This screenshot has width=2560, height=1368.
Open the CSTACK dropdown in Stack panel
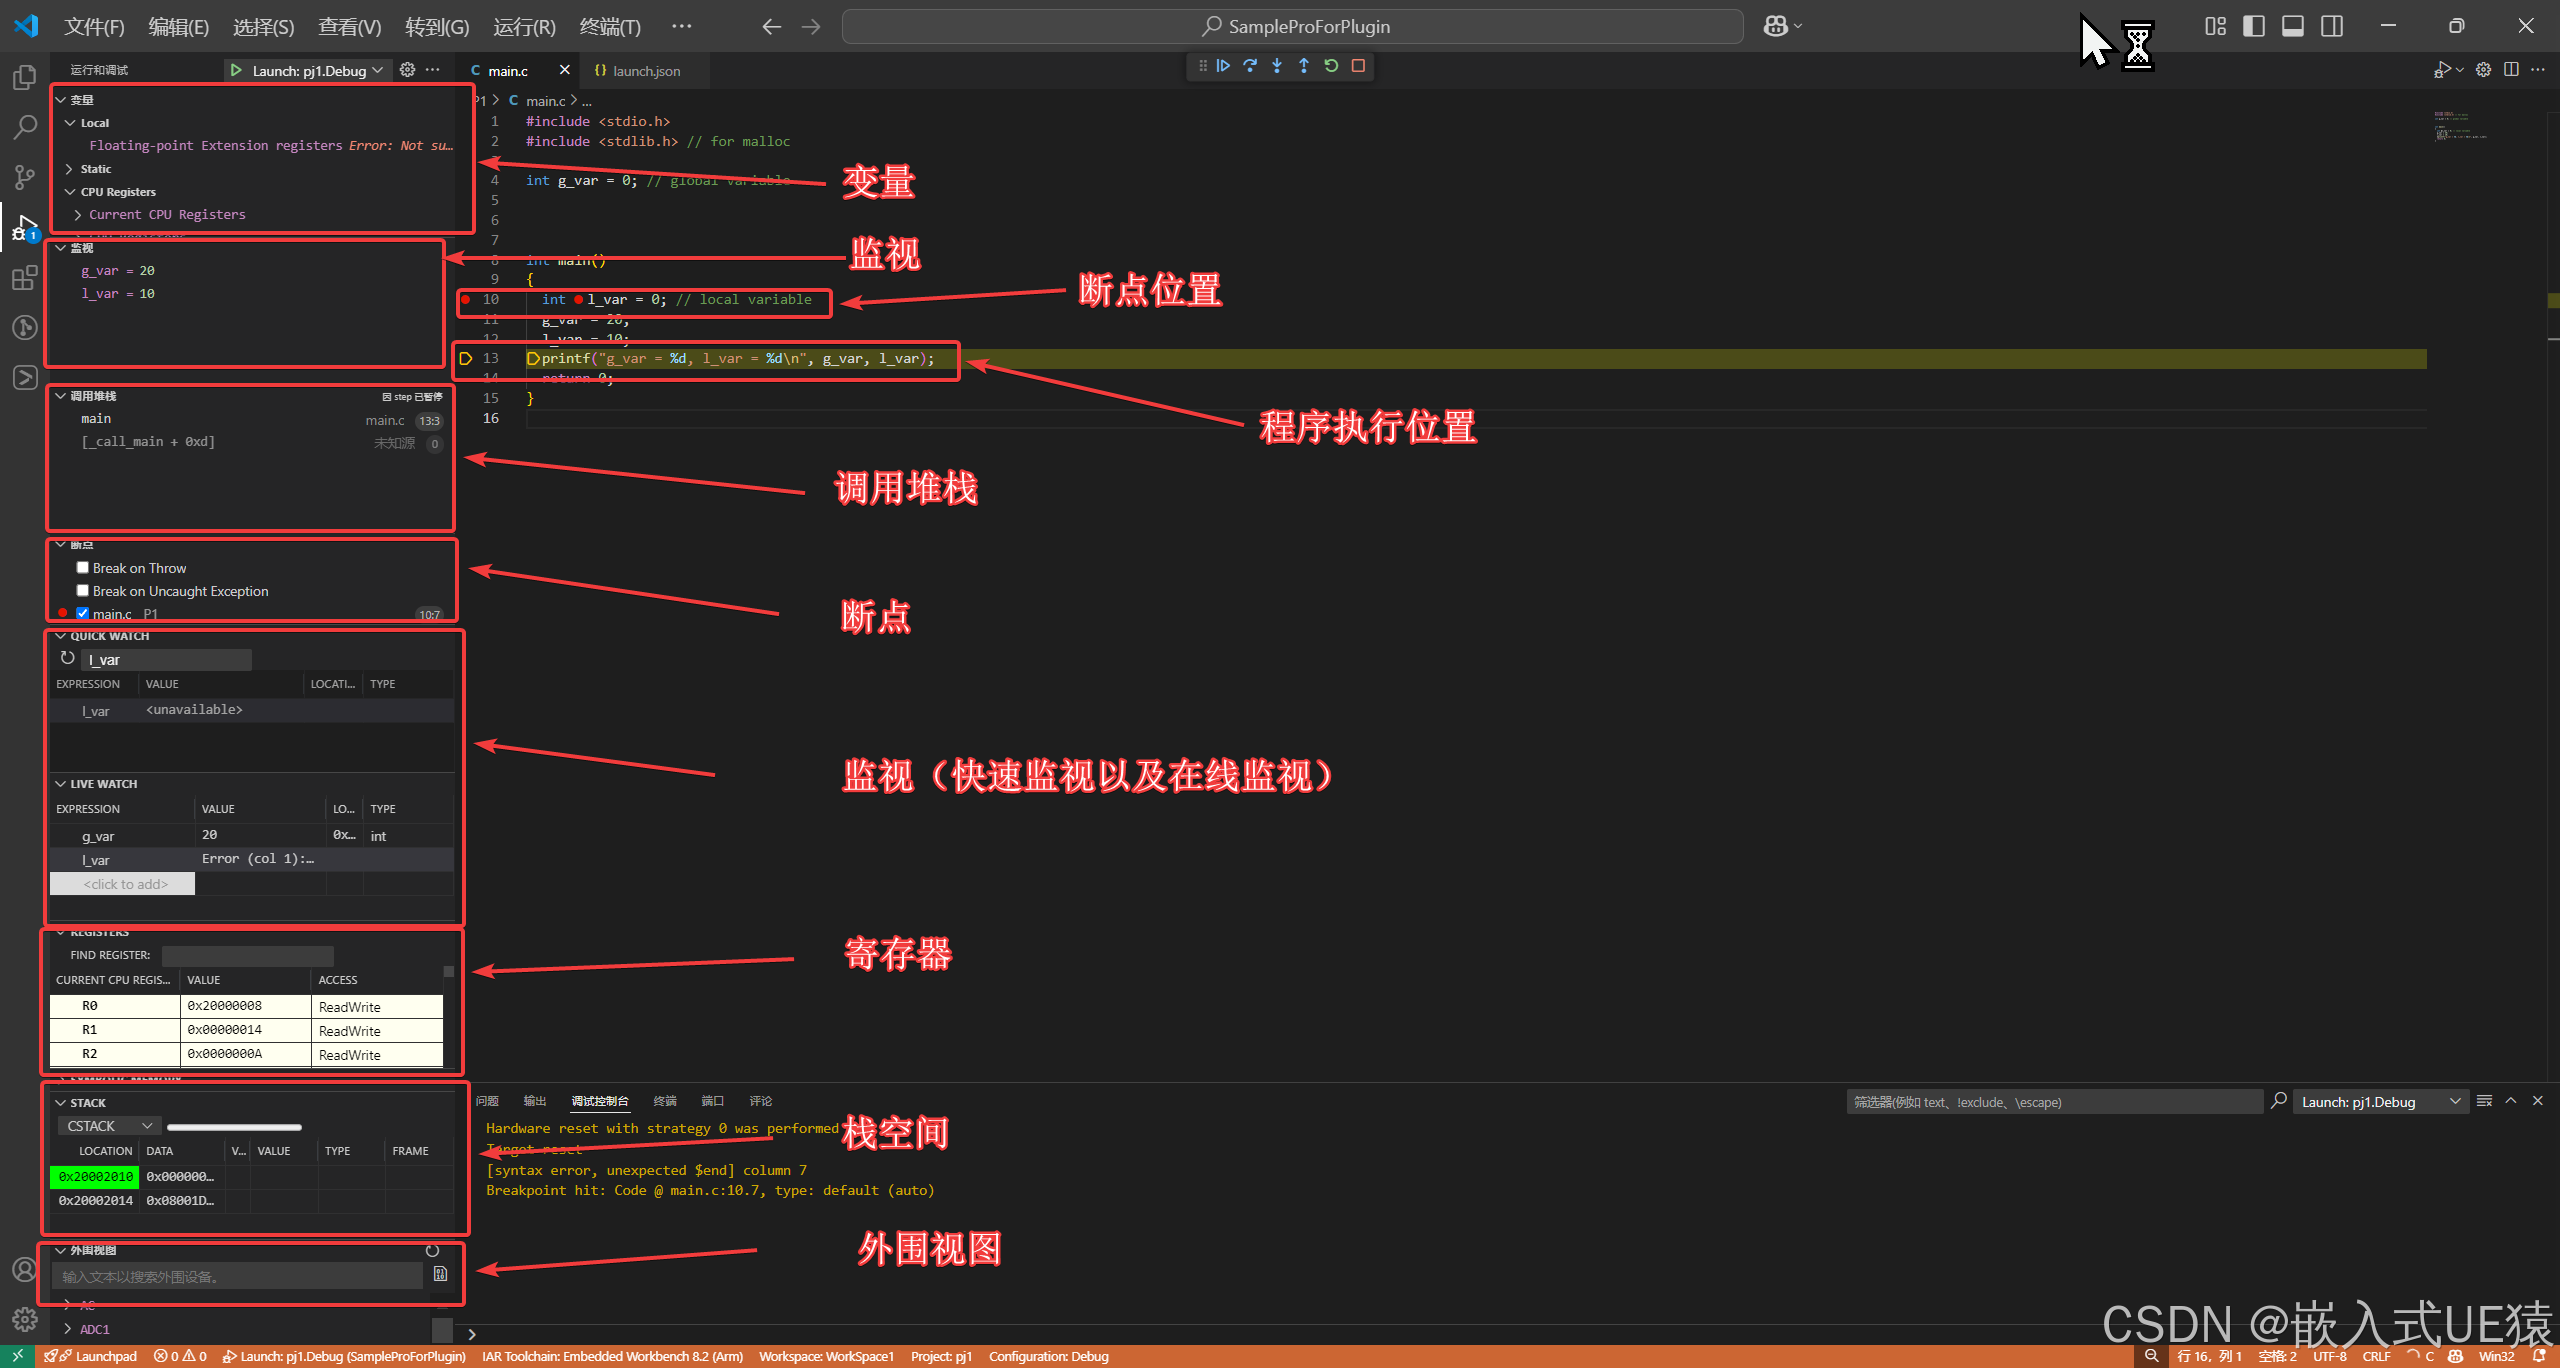(109, 1126)
